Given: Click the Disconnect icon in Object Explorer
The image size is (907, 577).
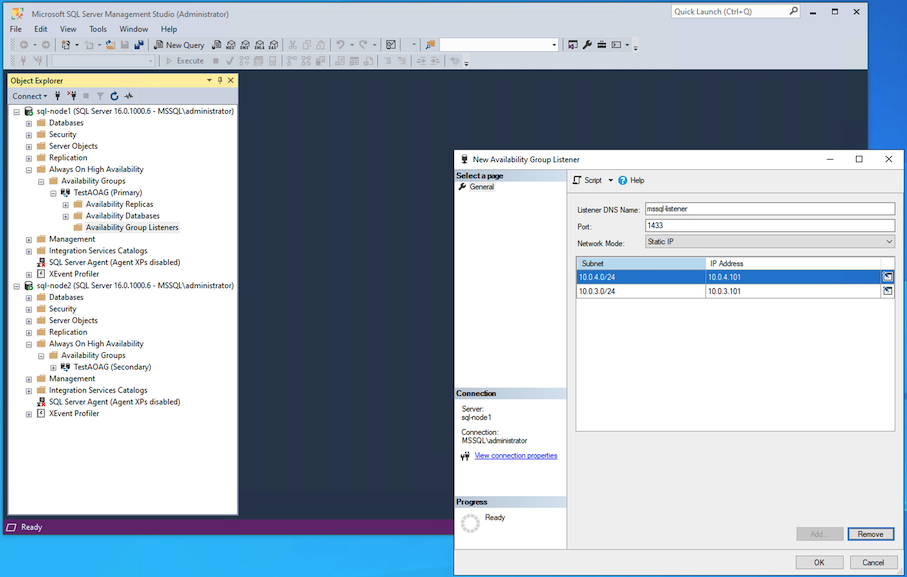Looking at the screenshot, I should (x=72, y=96).
